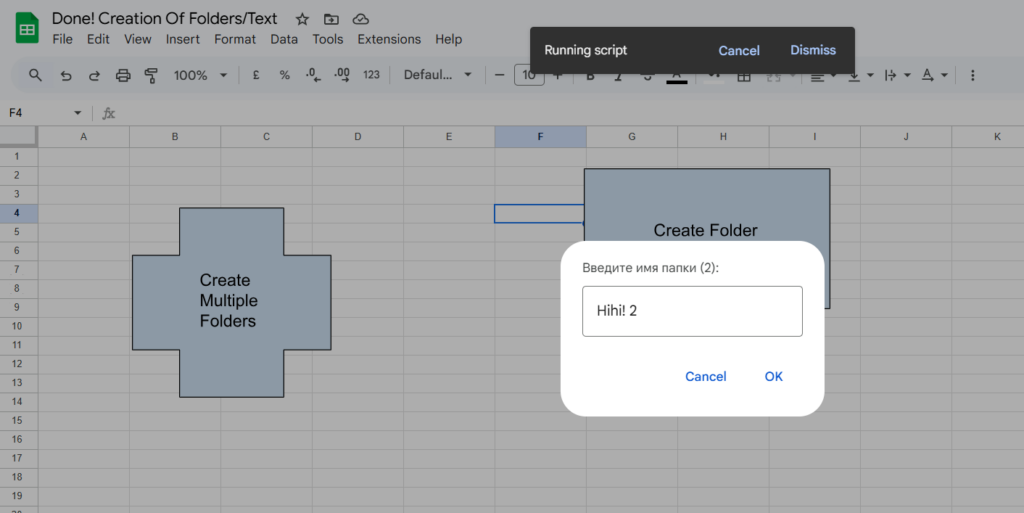Viewport: 1024px width, 513px height.
Task: Search the menus magnifier icon
Action: [35, 75]
